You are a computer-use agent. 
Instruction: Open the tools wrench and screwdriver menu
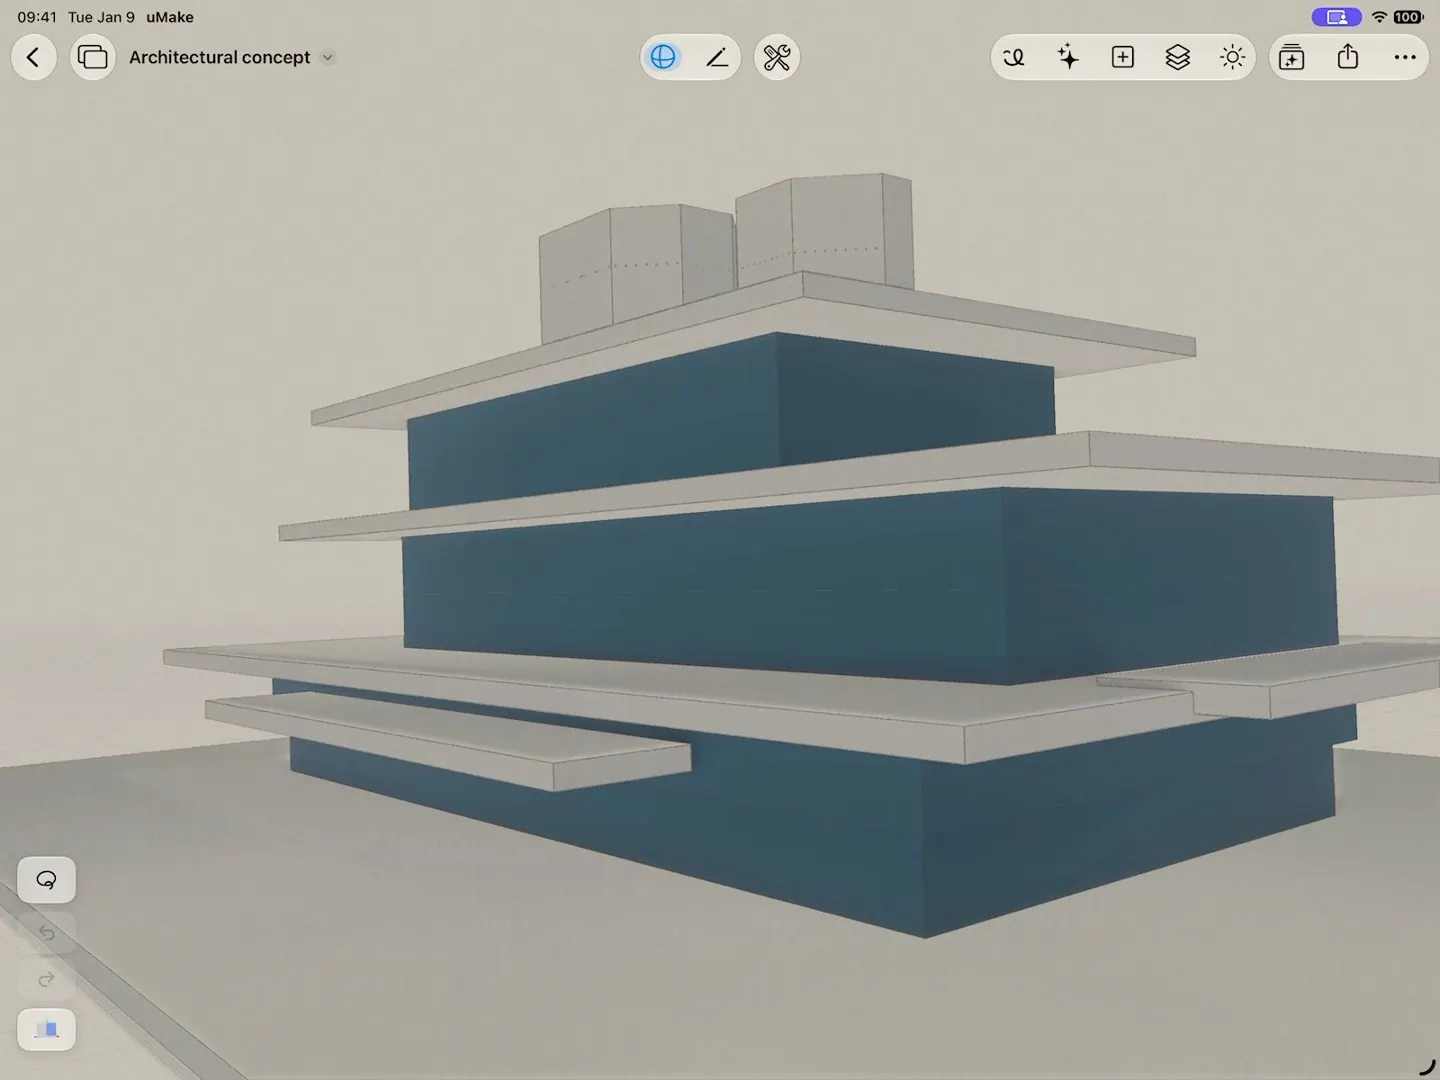coord(777,57)
